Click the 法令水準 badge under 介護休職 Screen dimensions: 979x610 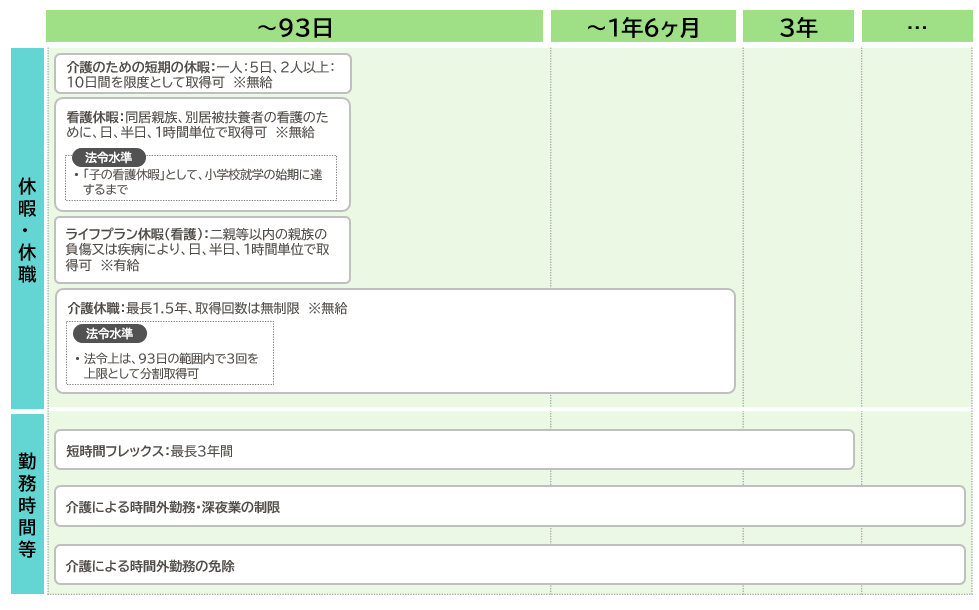tap(110, 333)
